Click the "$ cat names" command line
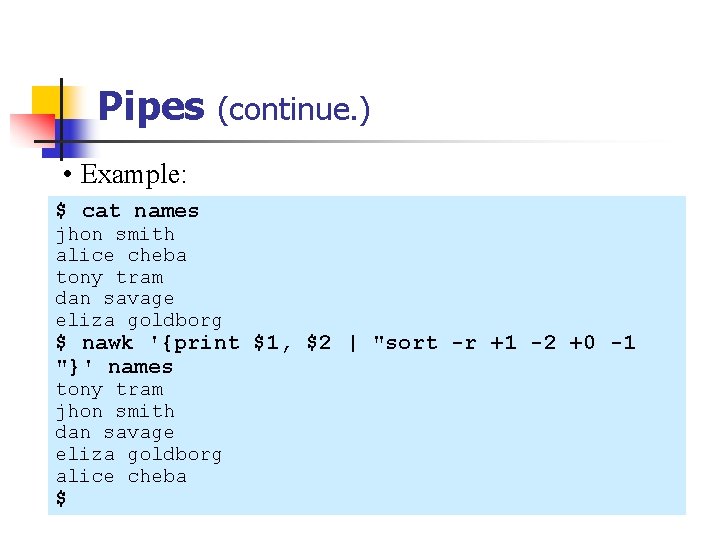 click(127, 211)
